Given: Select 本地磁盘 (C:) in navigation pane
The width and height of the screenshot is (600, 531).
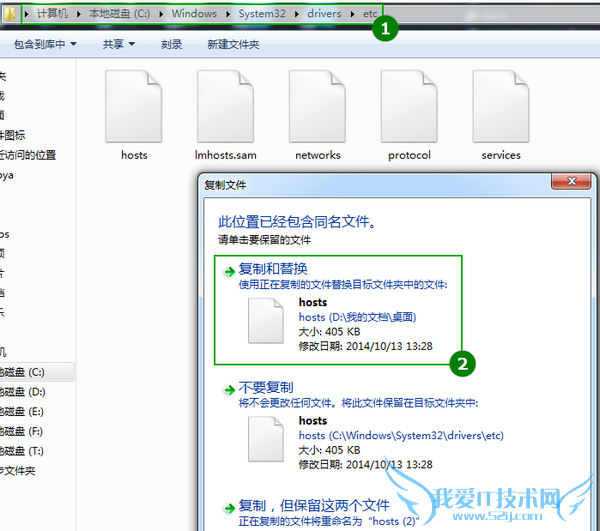Looking at the screenshot, I should [x=37, y=372].
